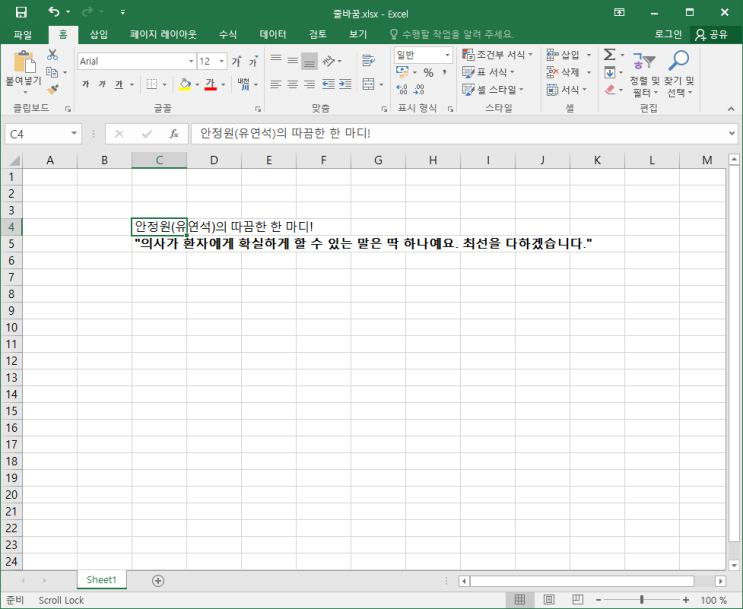Screen dimensions: 743x609
Task: Click the Sign in (로그인) link
Action: point(668,34)
